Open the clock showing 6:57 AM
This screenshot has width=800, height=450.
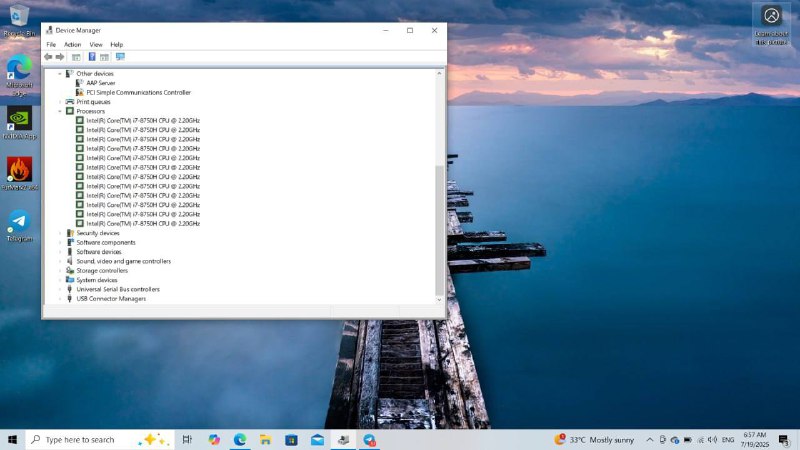[755, 439]
